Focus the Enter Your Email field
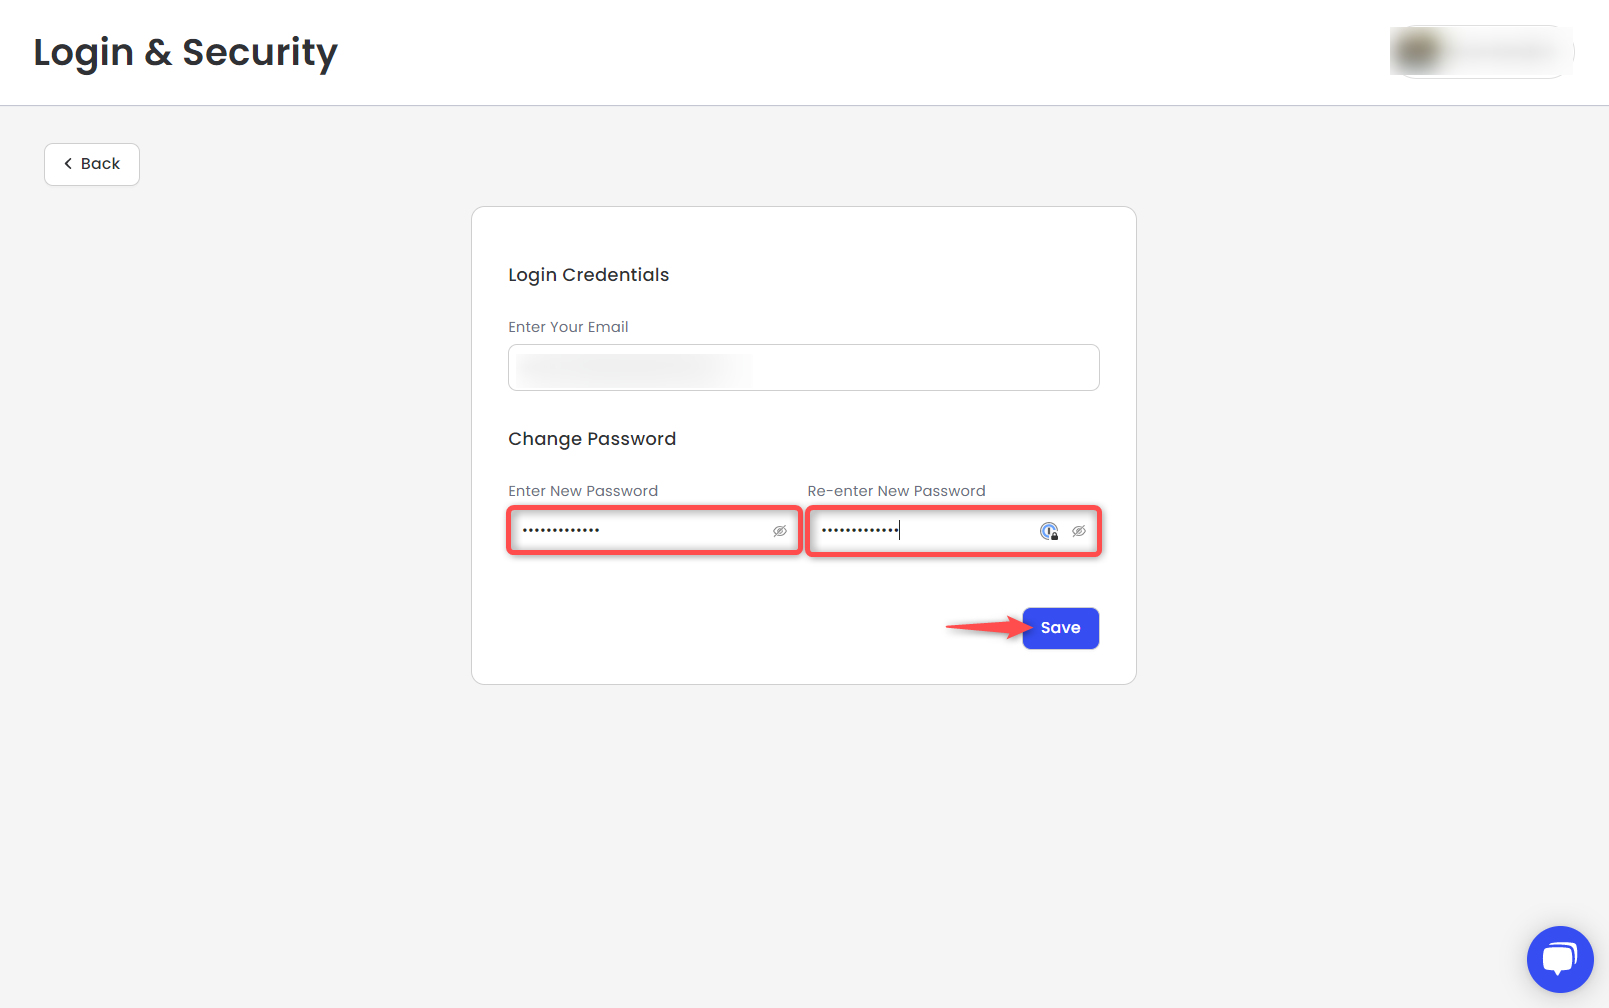 (804, 368)
